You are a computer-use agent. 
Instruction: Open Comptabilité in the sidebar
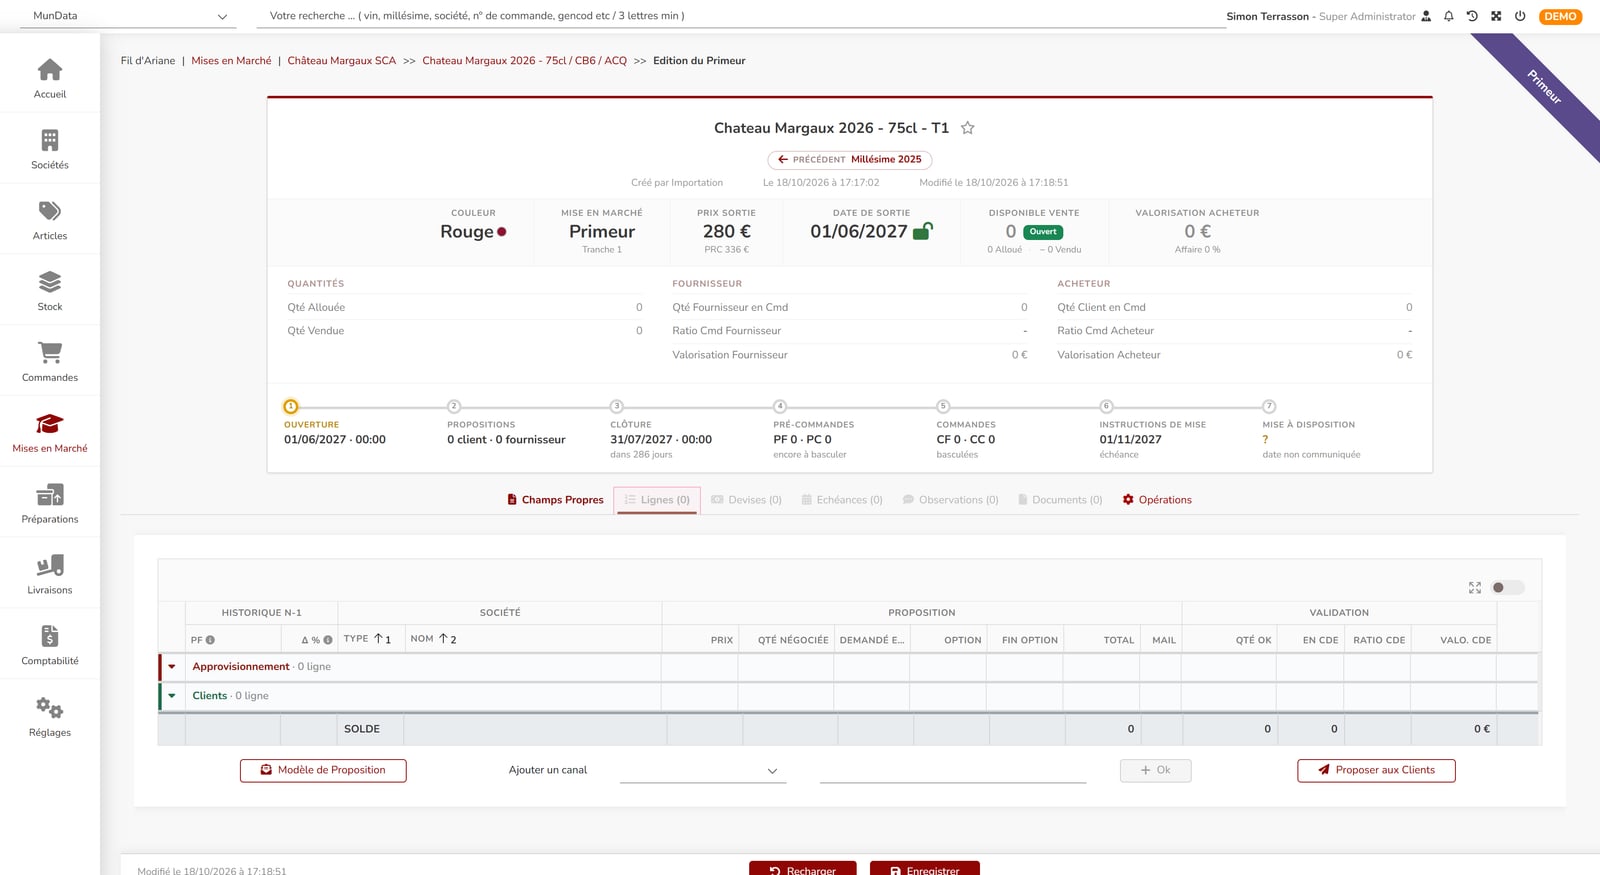pos(50,645)
